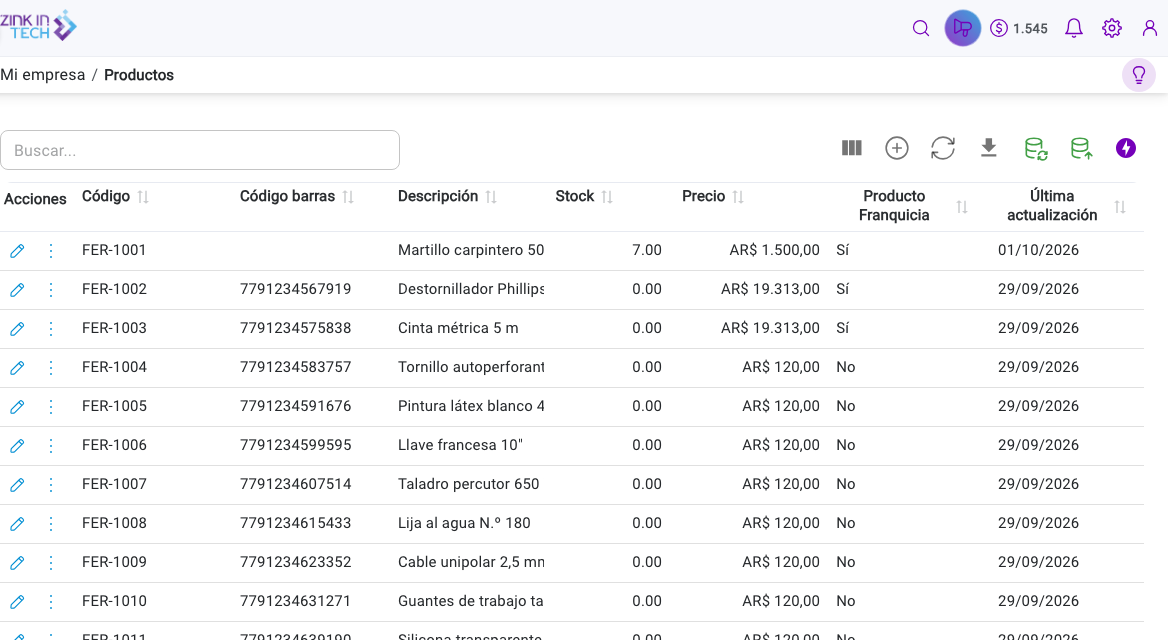Sort by Precio column
1168x640 pixels.
tap(738, 197)
